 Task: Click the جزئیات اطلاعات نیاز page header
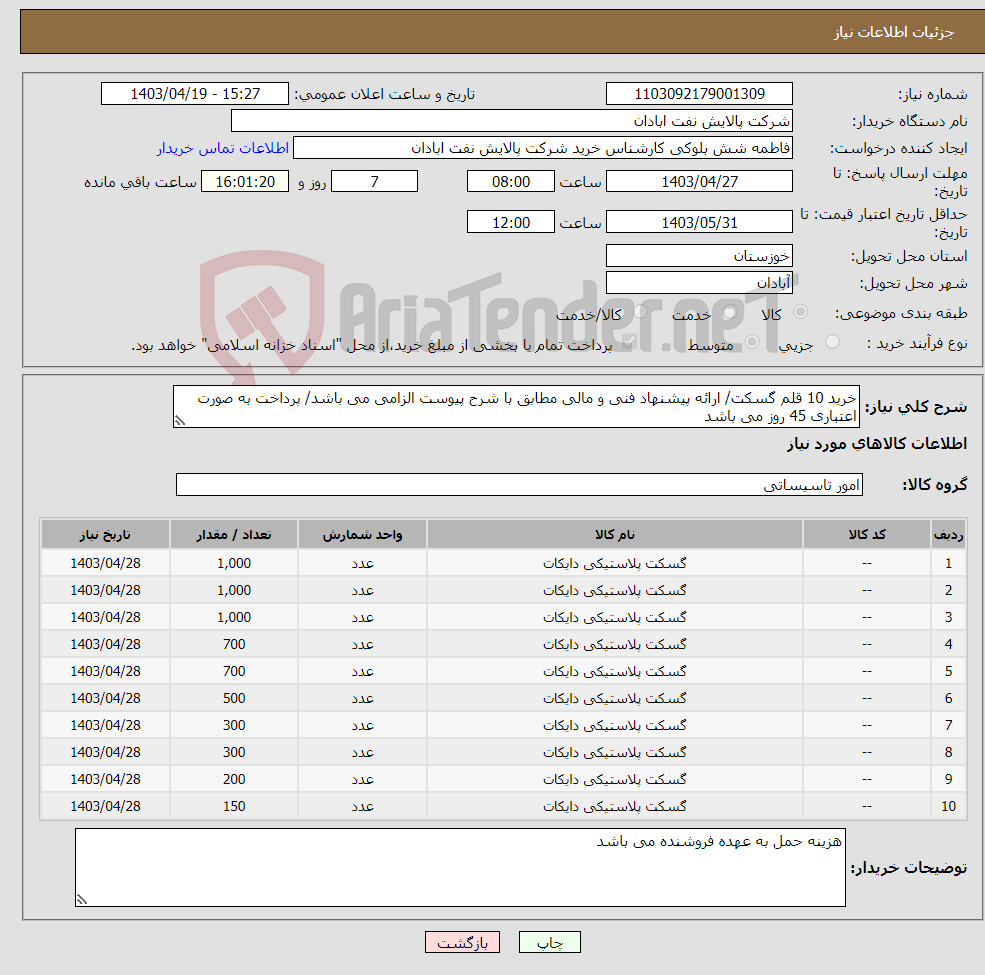coord(893,32)
